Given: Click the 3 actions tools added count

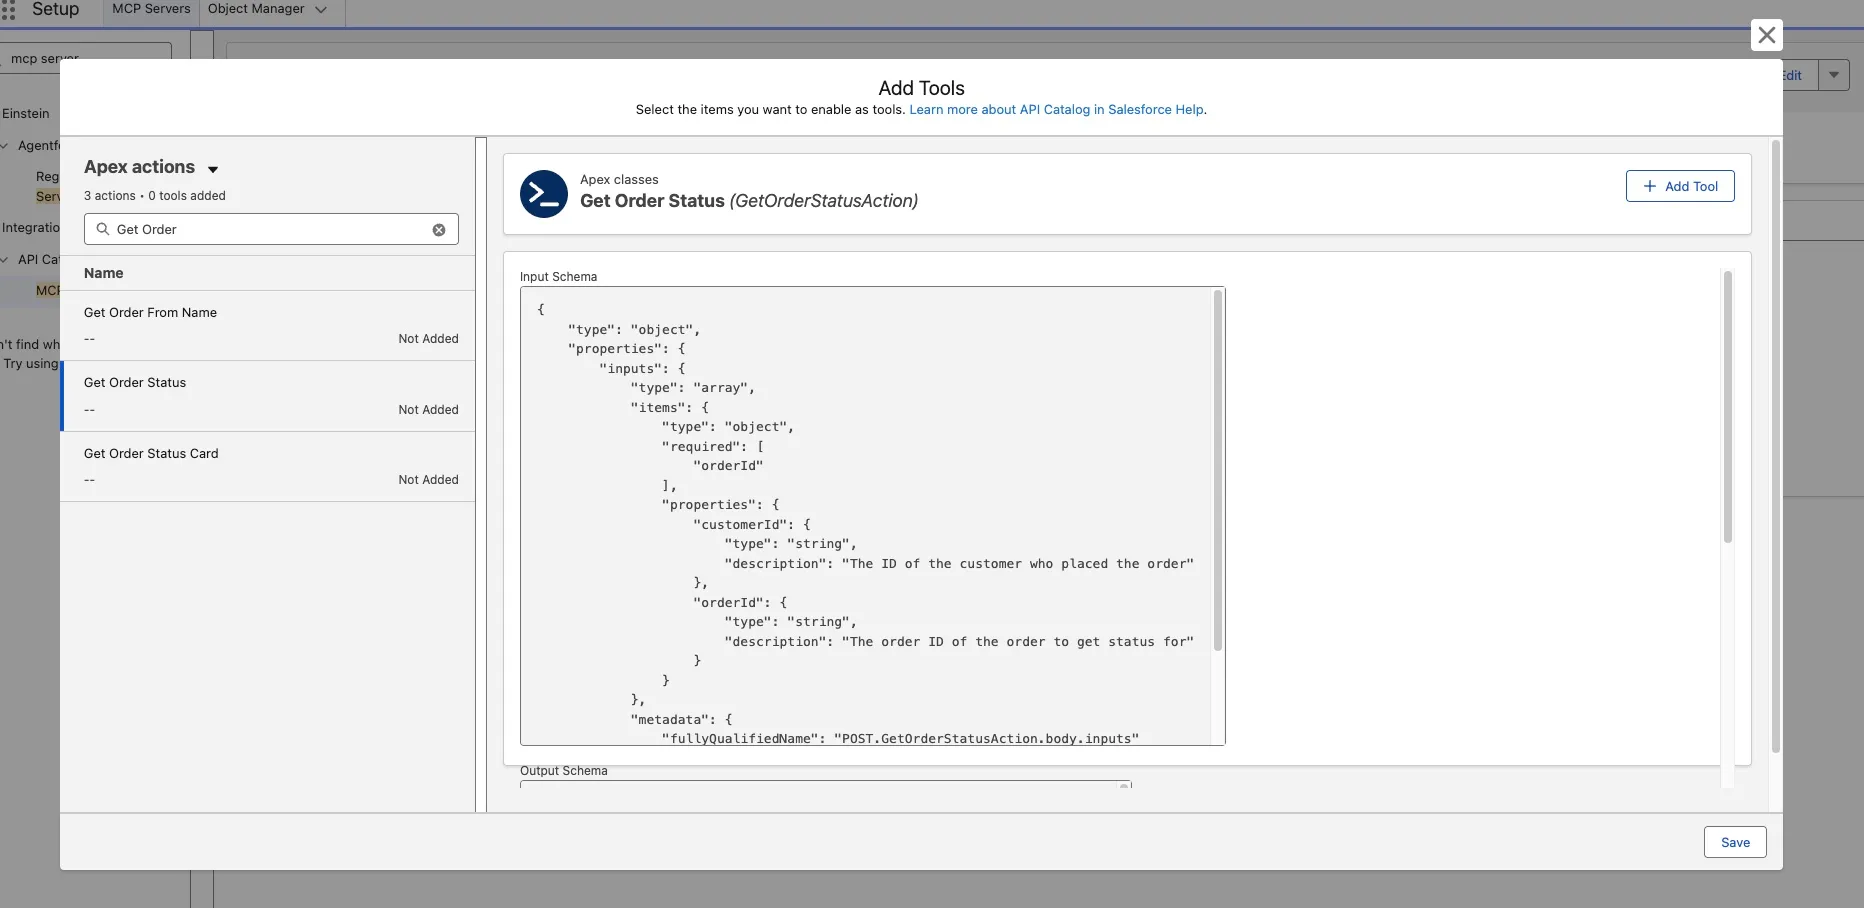Looking at the screenshot, I should 155,196.
